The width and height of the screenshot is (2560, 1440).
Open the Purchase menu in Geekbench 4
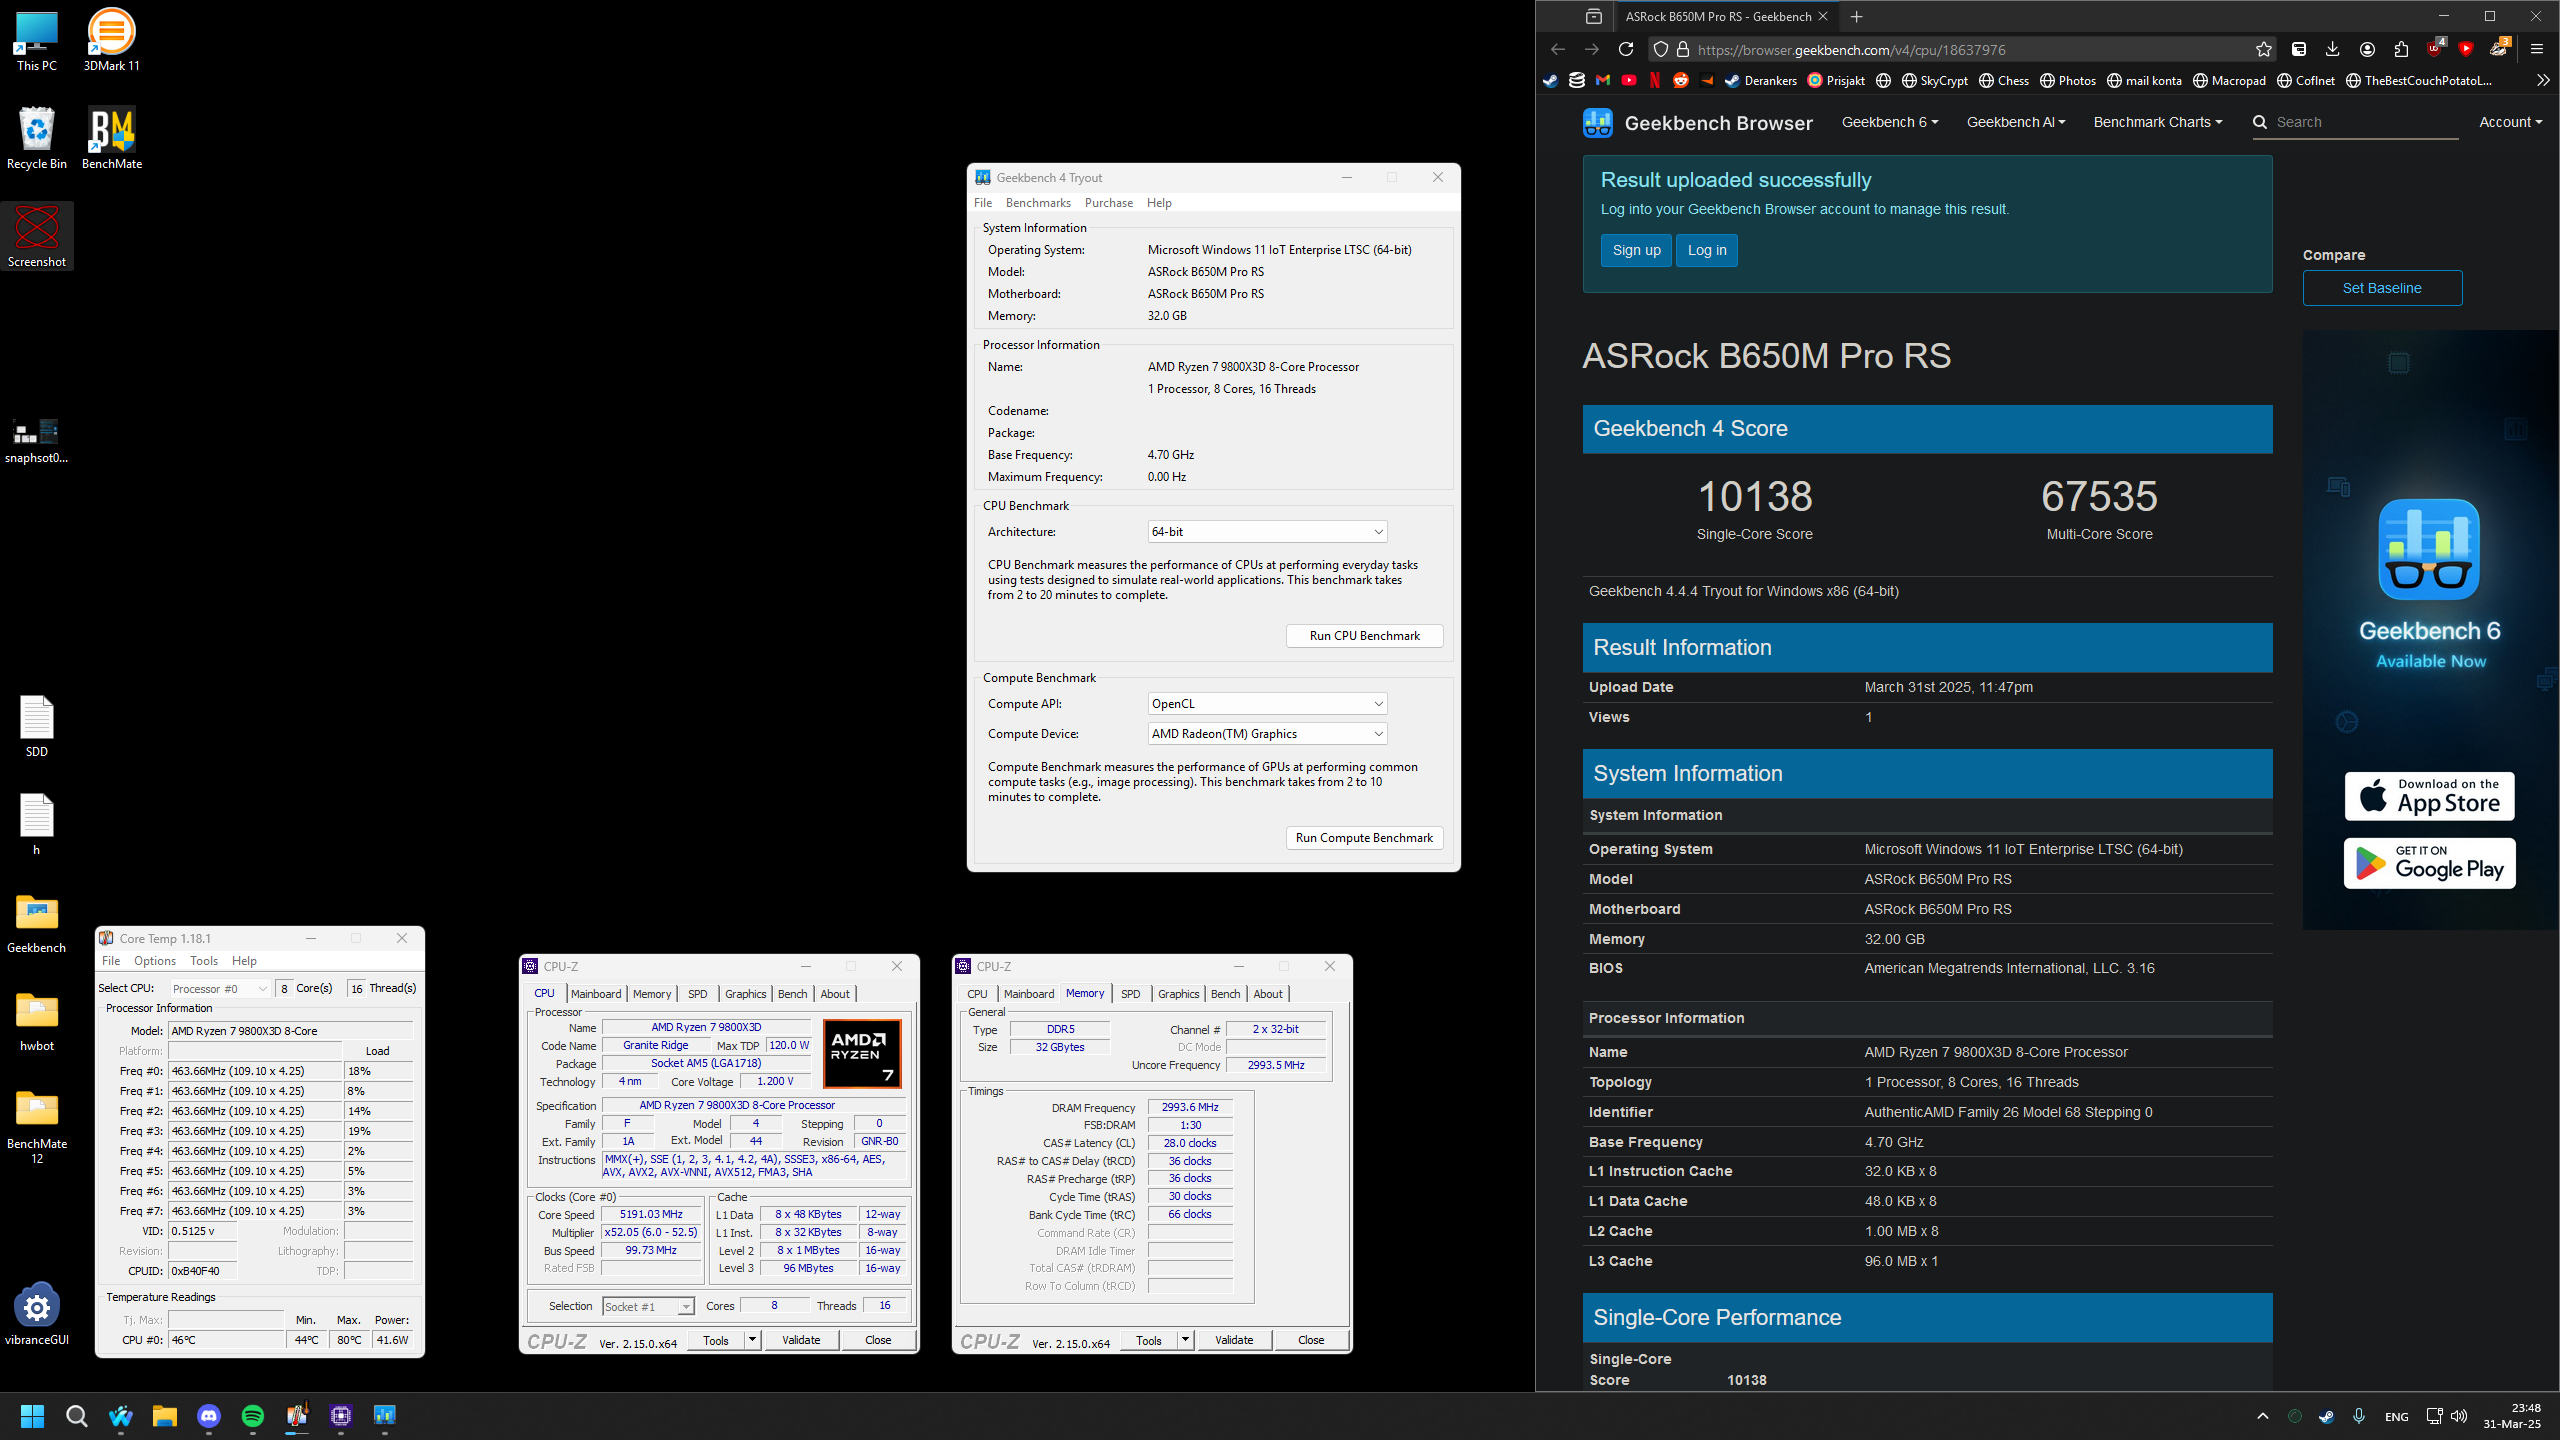point(1109,203)
